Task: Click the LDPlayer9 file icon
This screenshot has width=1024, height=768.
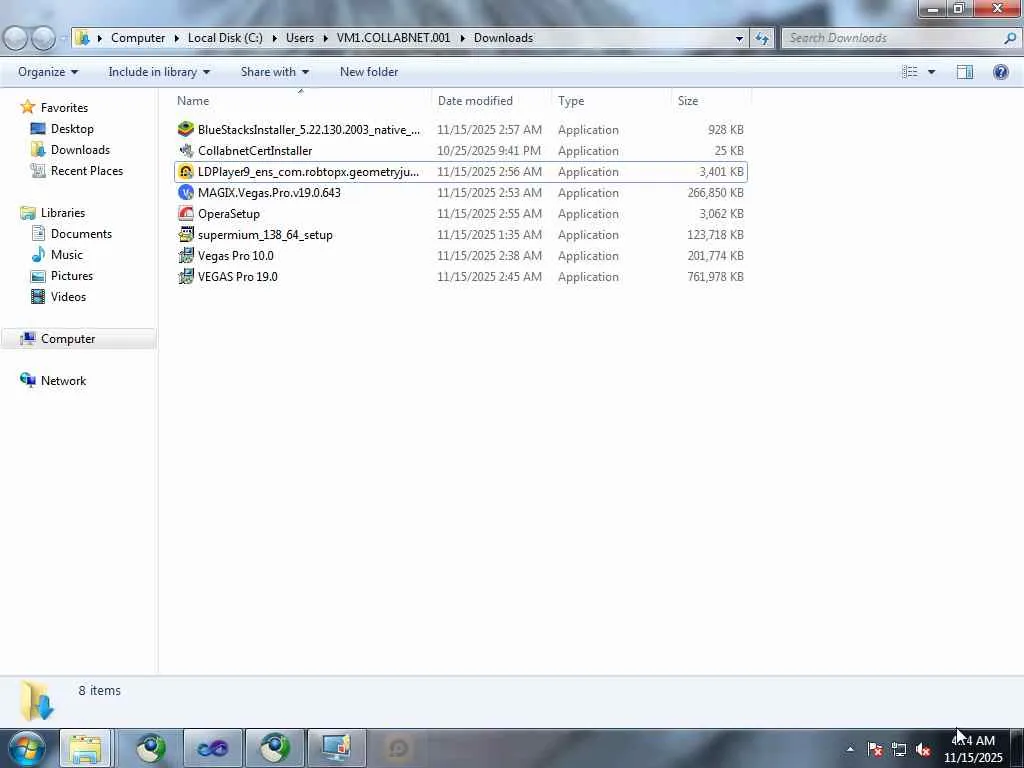Action: (186, 172)
